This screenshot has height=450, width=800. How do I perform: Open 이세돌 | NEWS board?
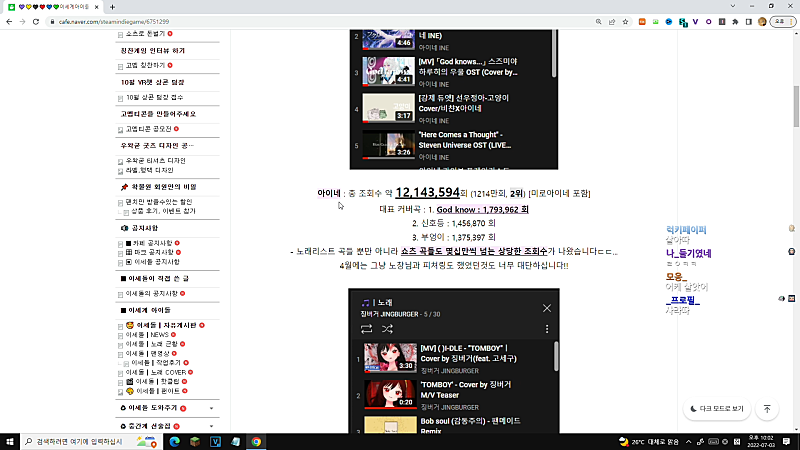[x=147, y=335]
